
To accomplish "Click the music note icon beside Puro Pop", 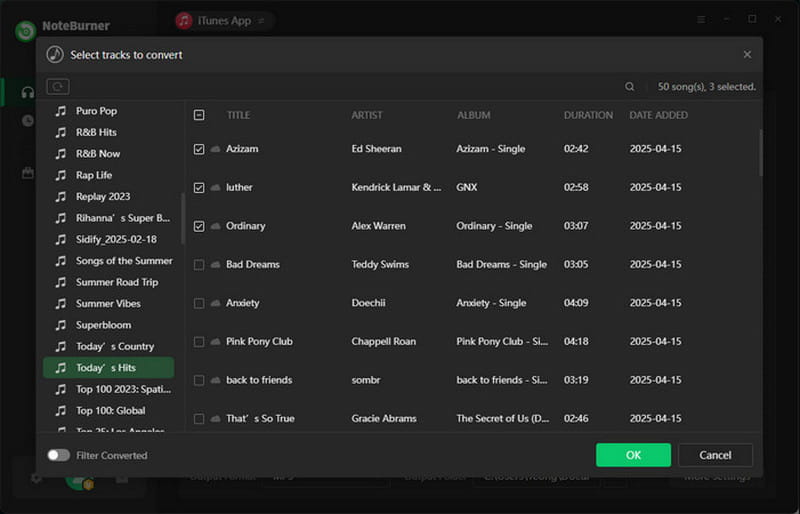I will pyautogui.click(x=61, y=111).
